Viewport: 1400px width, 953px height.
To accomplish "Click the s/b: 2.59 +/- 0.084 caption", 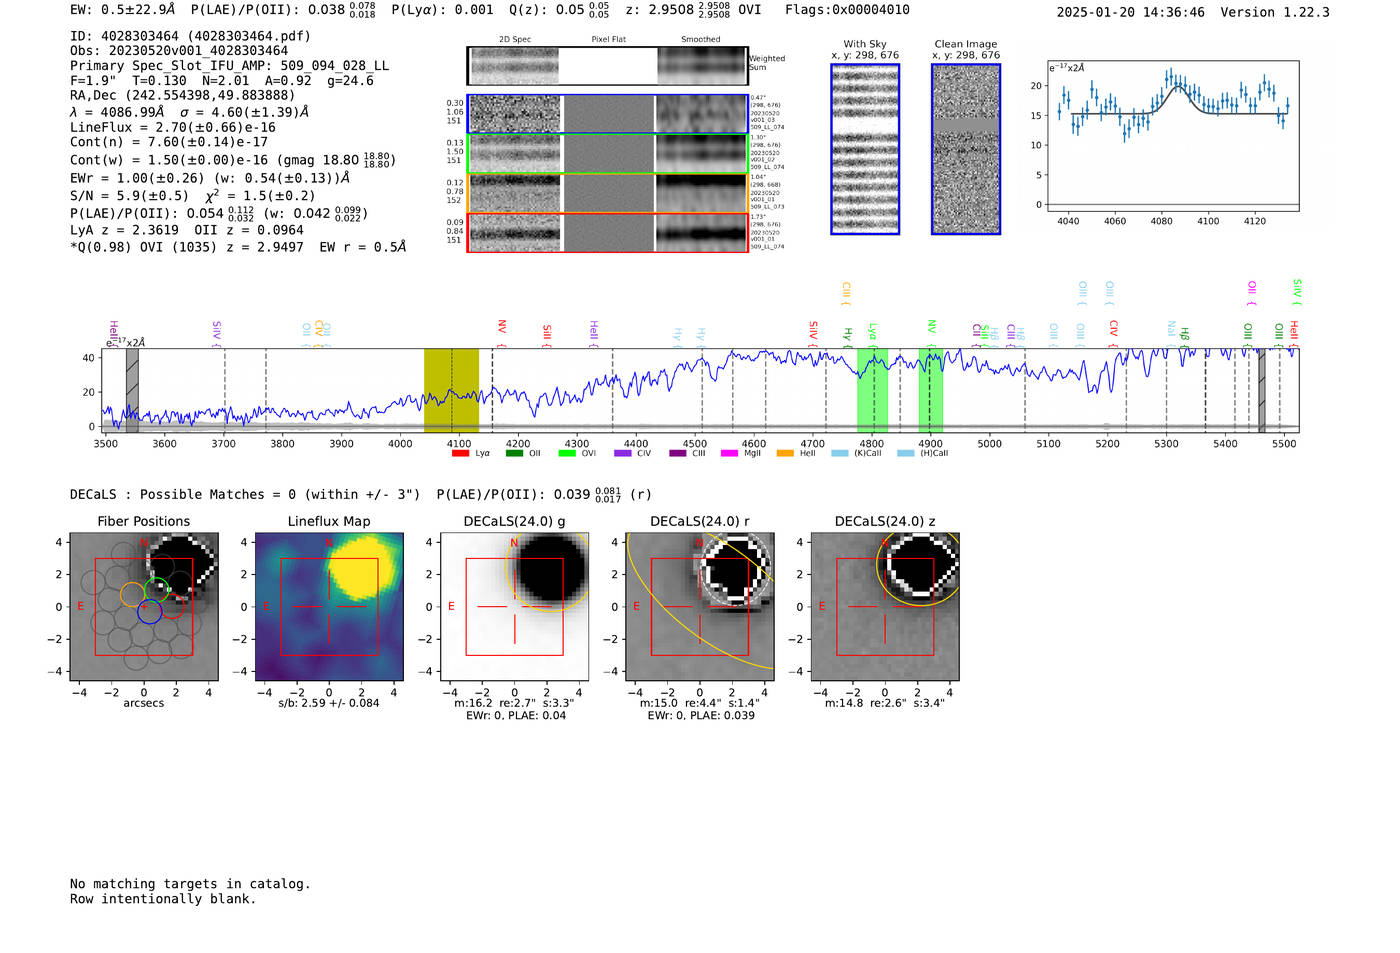I will (x=329, y=703).
